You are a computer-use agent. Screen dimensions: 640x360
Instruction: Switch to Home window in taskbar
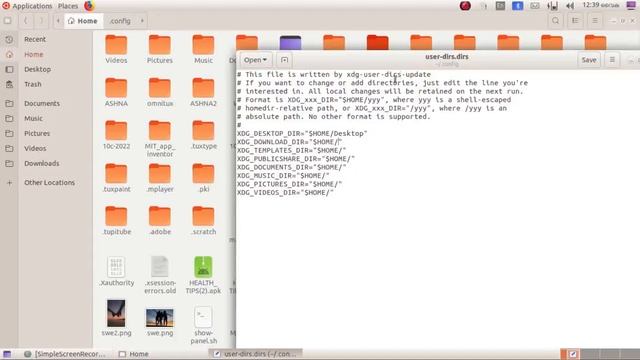134,354
